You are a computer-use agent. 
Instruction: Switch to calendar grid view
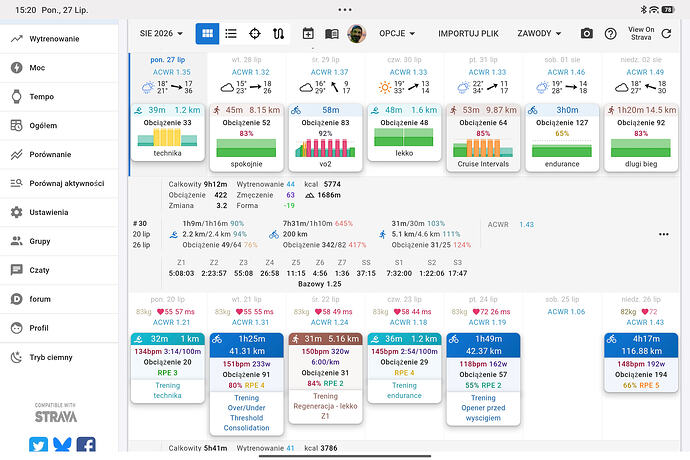click(x=207, y=33)
